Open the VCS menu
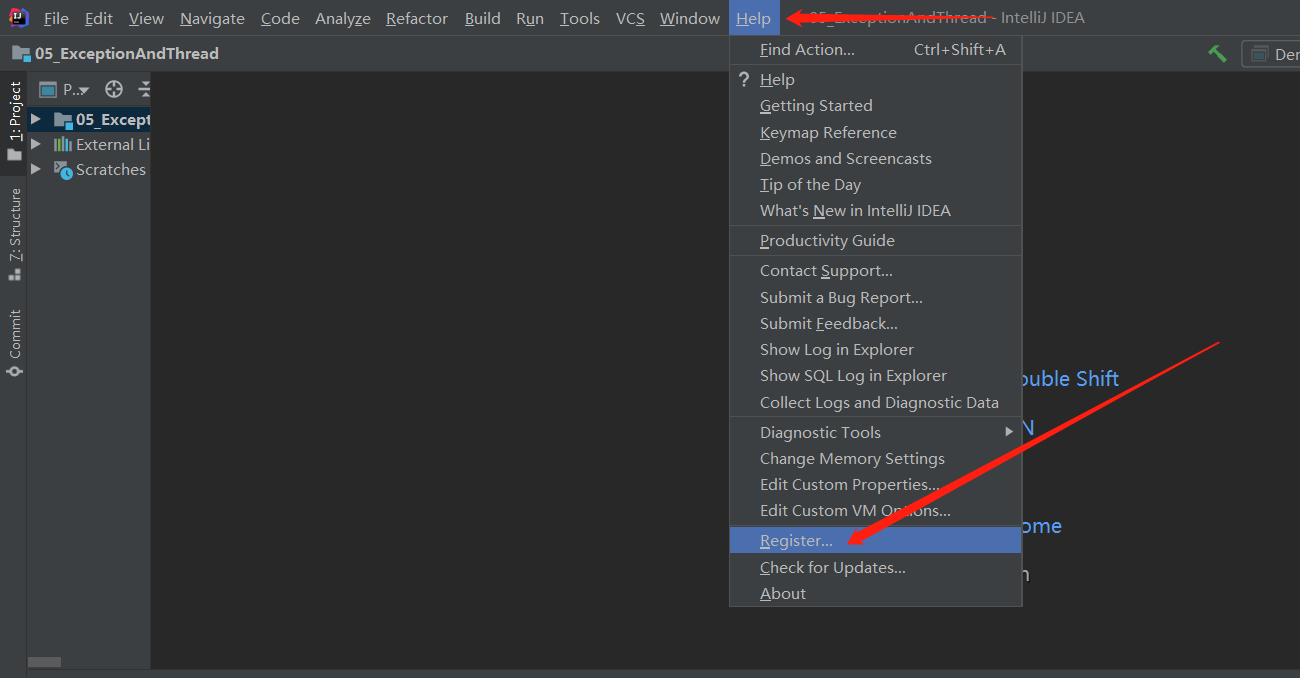 pos(630,18)
